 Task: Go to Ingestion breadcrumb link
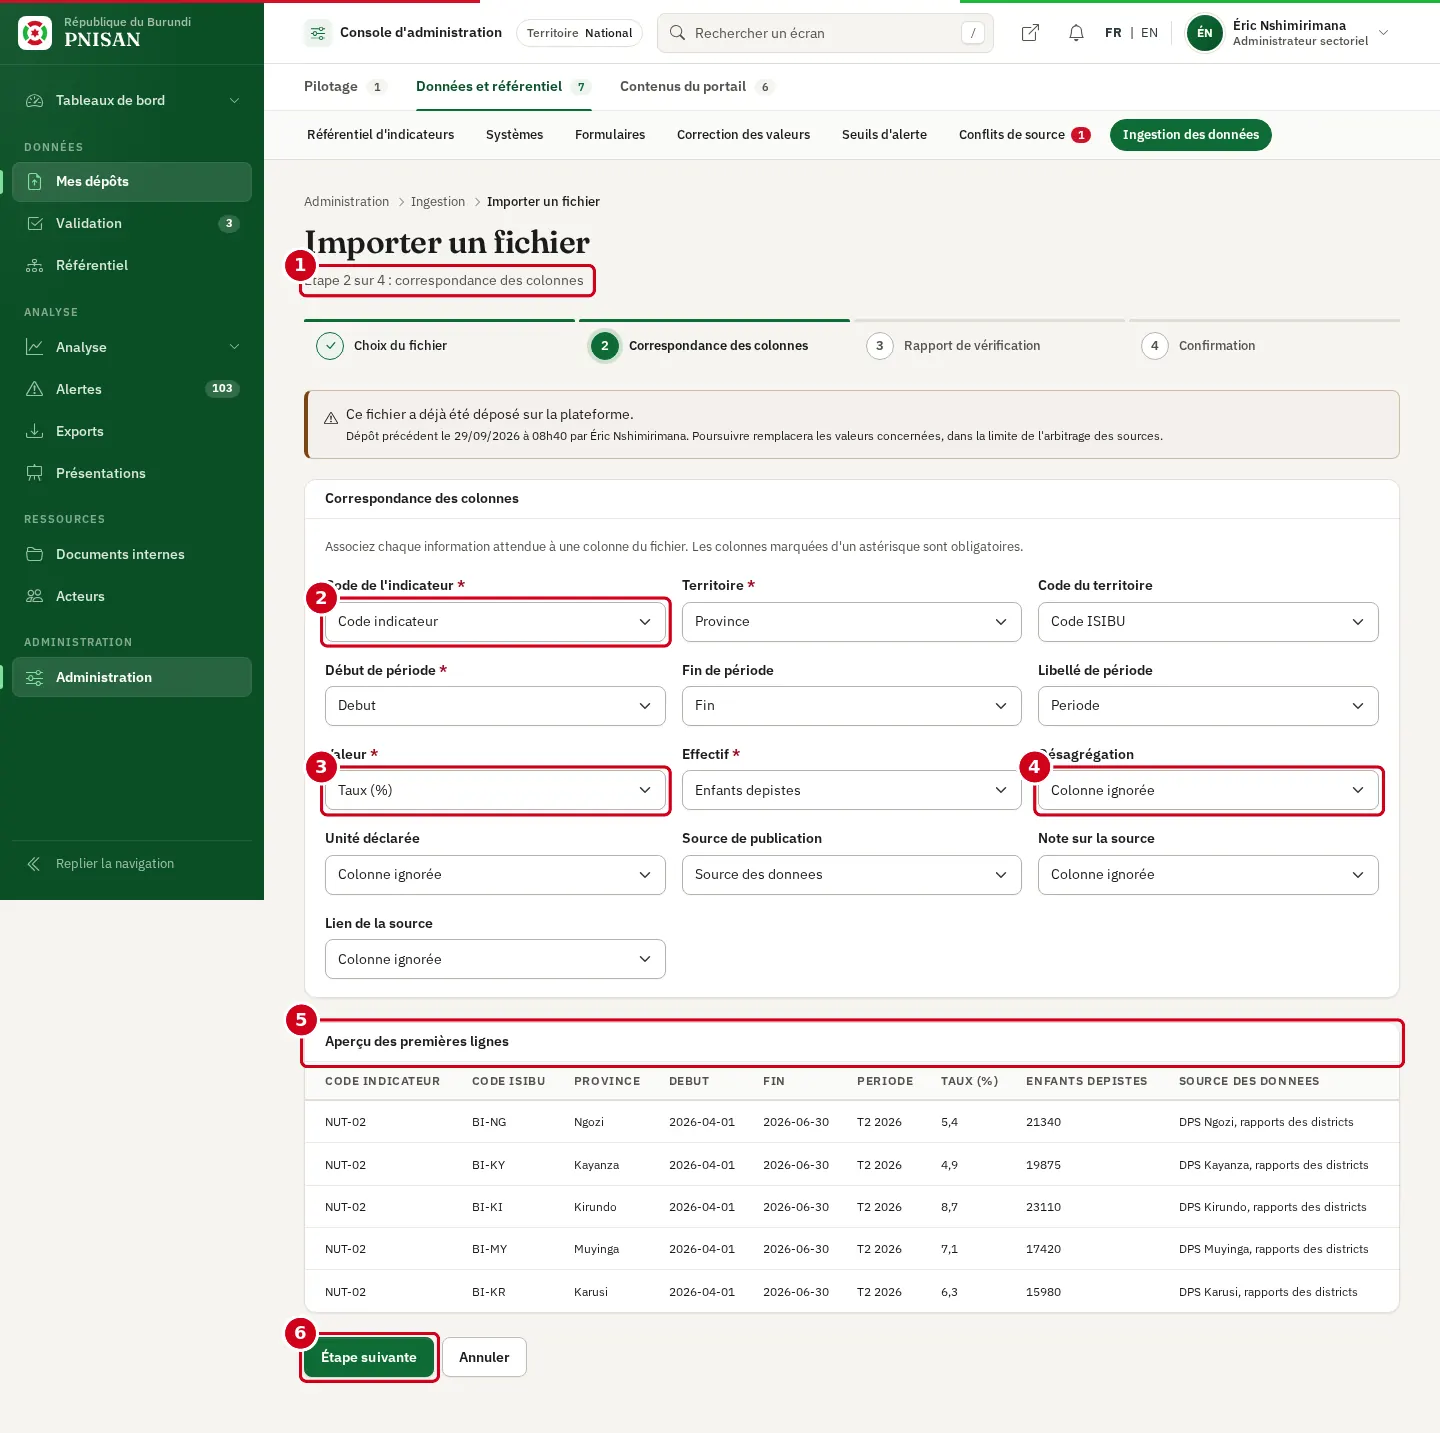(x=438, y=202)
